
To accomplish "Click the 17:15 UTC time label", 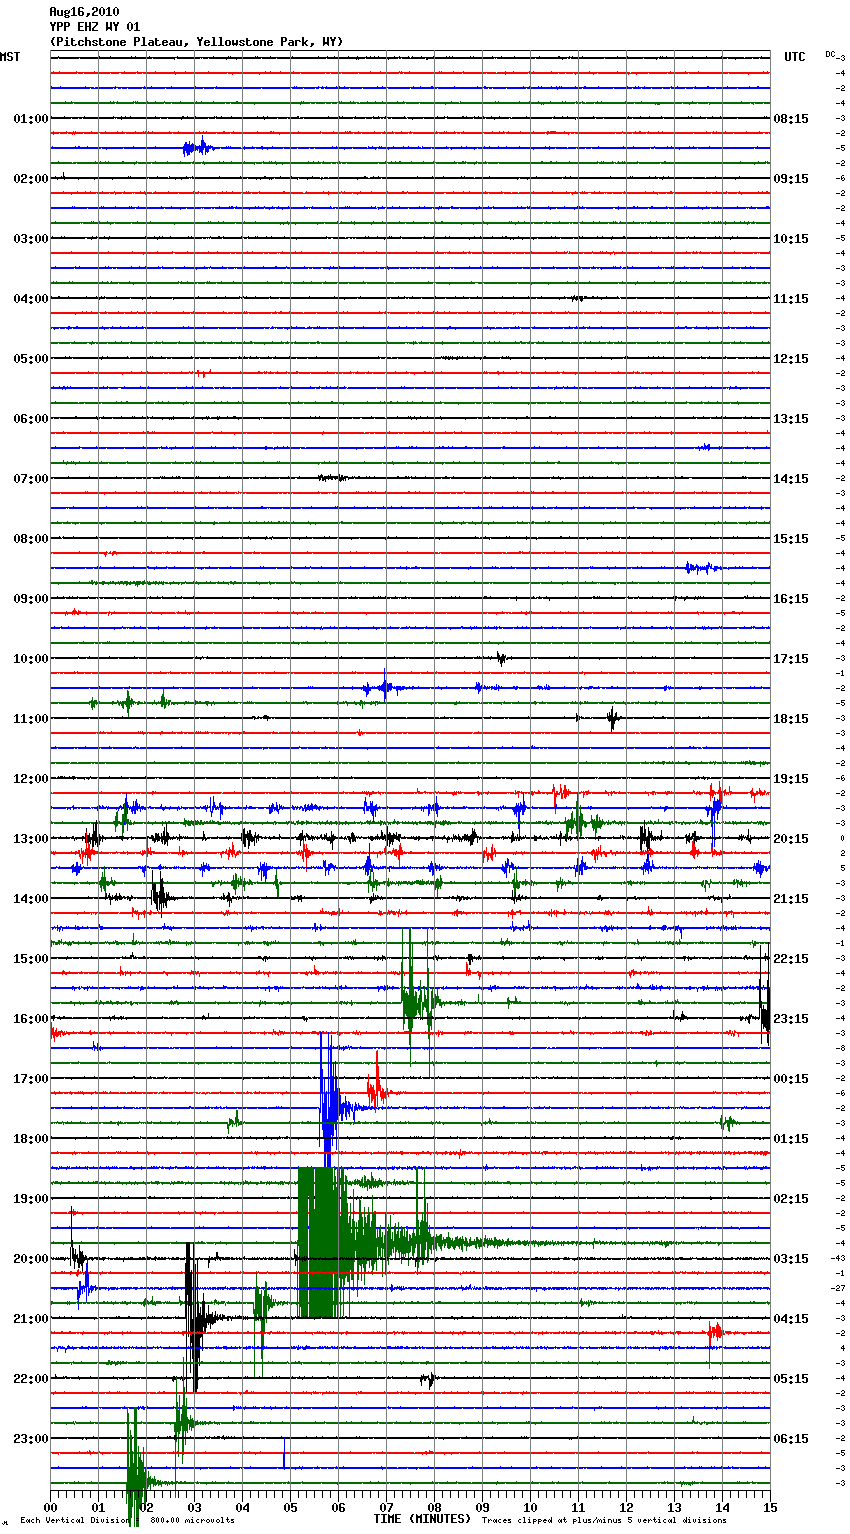I will point(791,659).
